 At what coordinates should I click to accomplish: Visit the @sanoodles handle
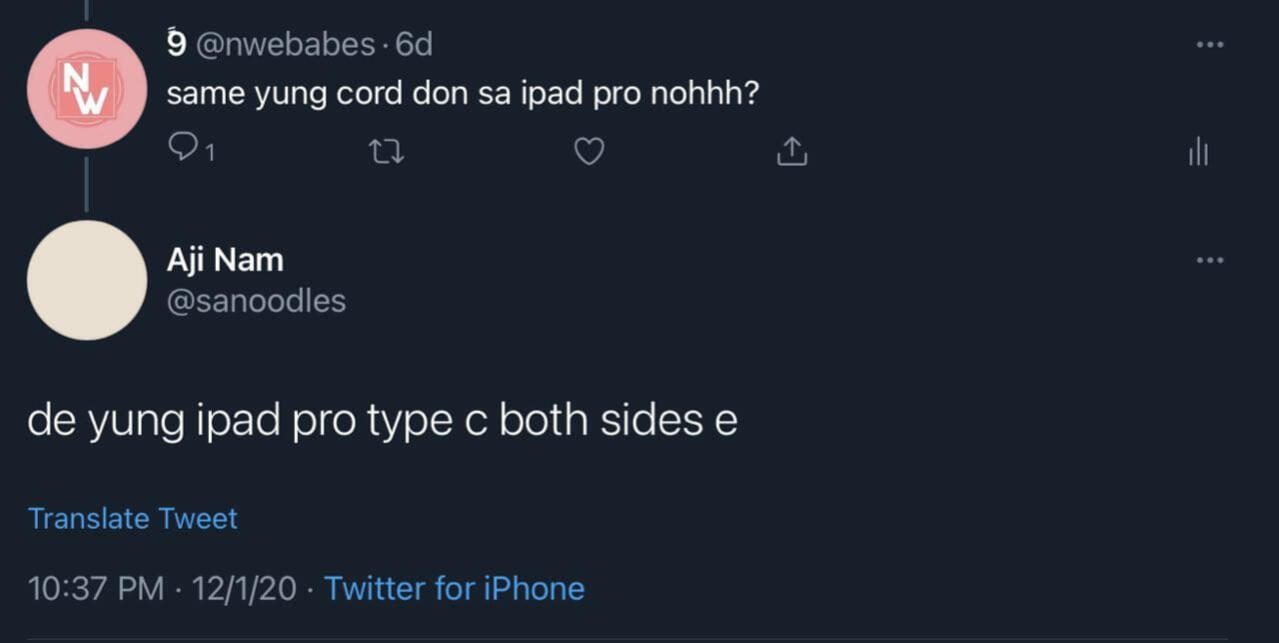[256, 301]
